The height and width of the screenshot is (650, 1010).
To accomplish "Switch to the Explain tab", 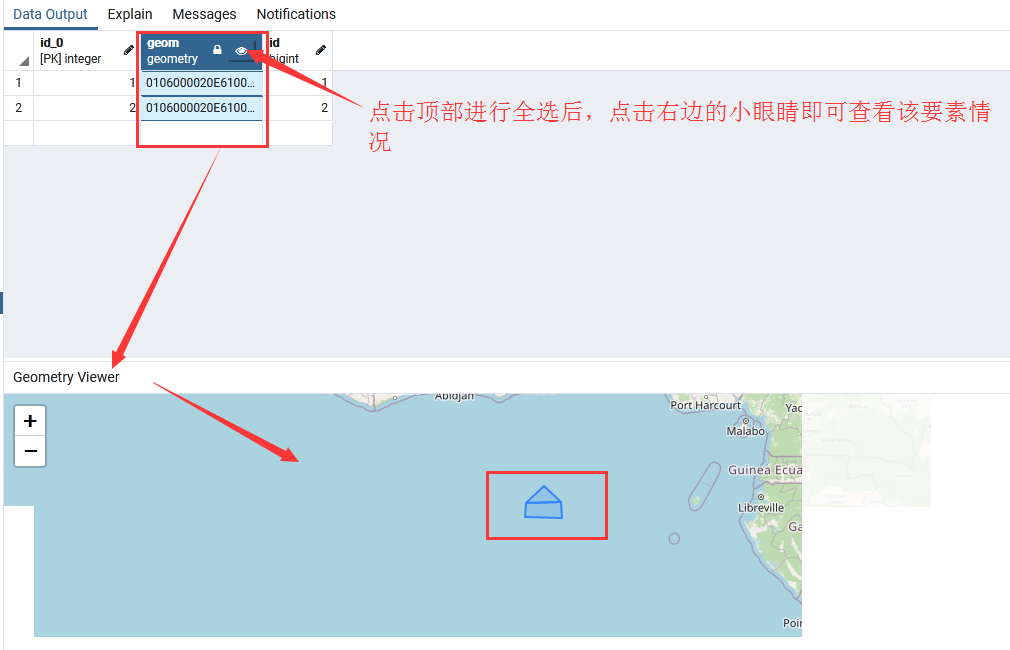I will [x=129, y=14].
